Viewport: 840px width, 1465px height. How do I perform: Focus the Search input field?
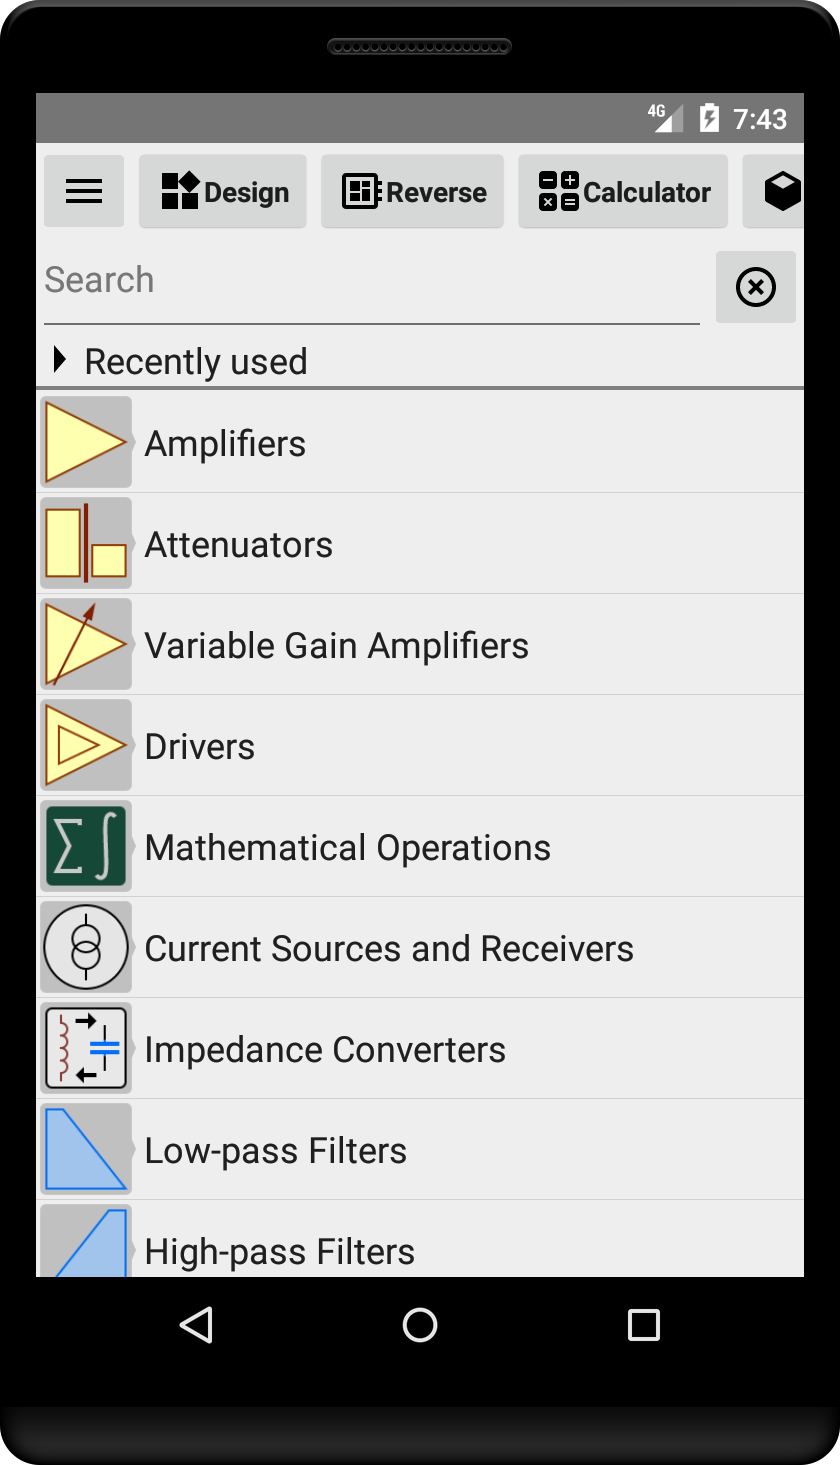click(370, 281)
